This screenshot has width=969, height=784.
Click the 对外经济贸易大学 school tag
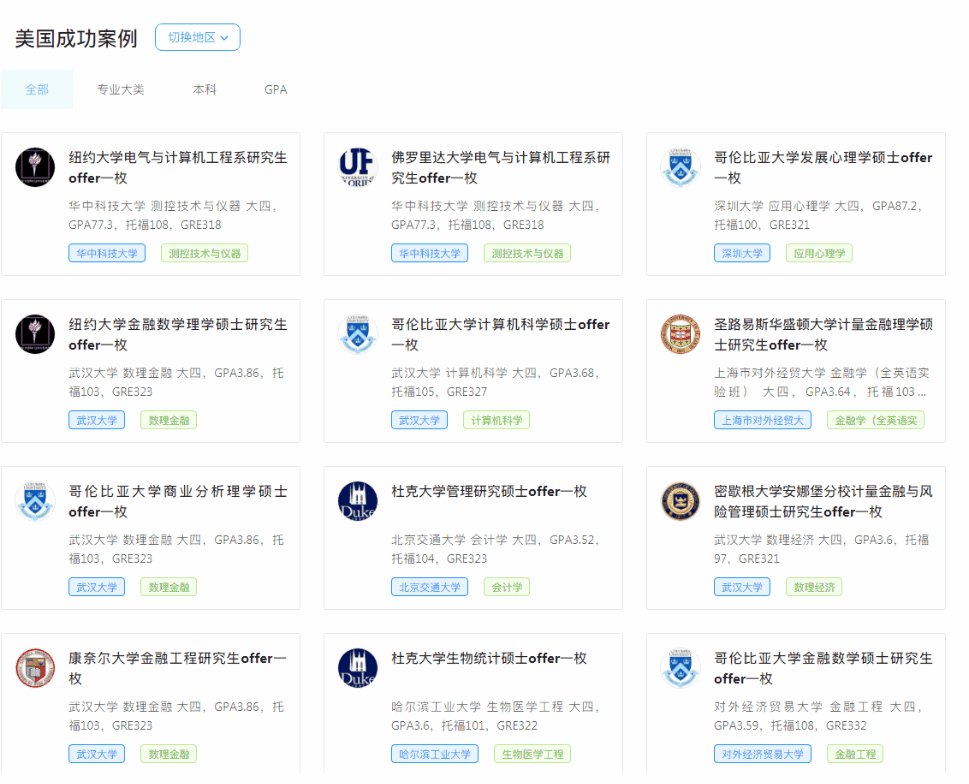(762, 754)
